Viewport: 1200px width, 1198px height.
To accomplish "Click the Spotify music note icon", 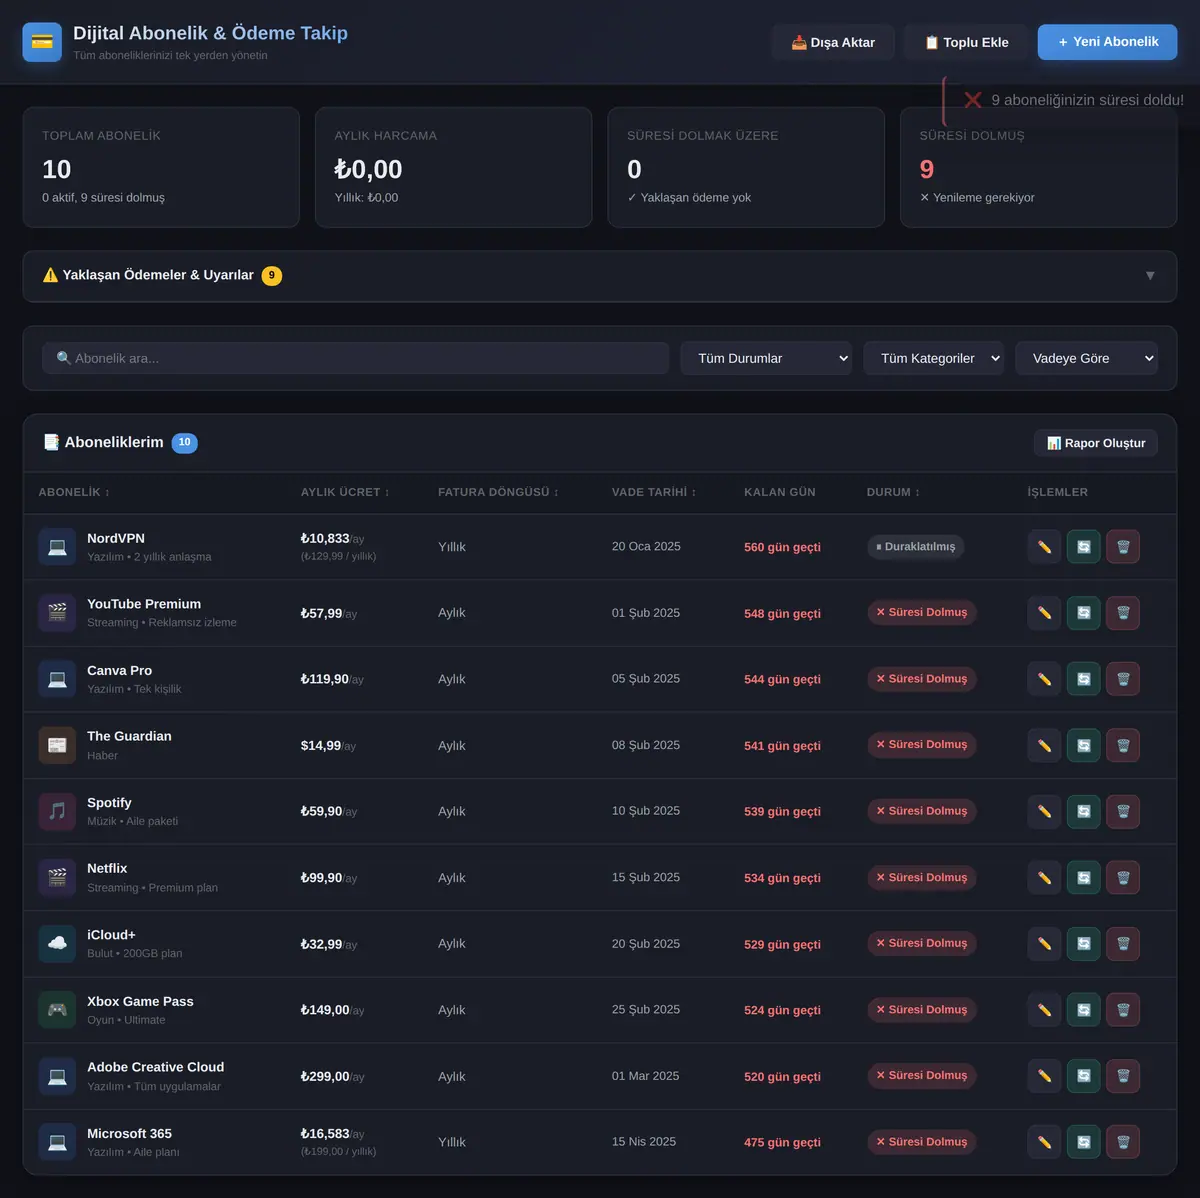I will [57, 811].
